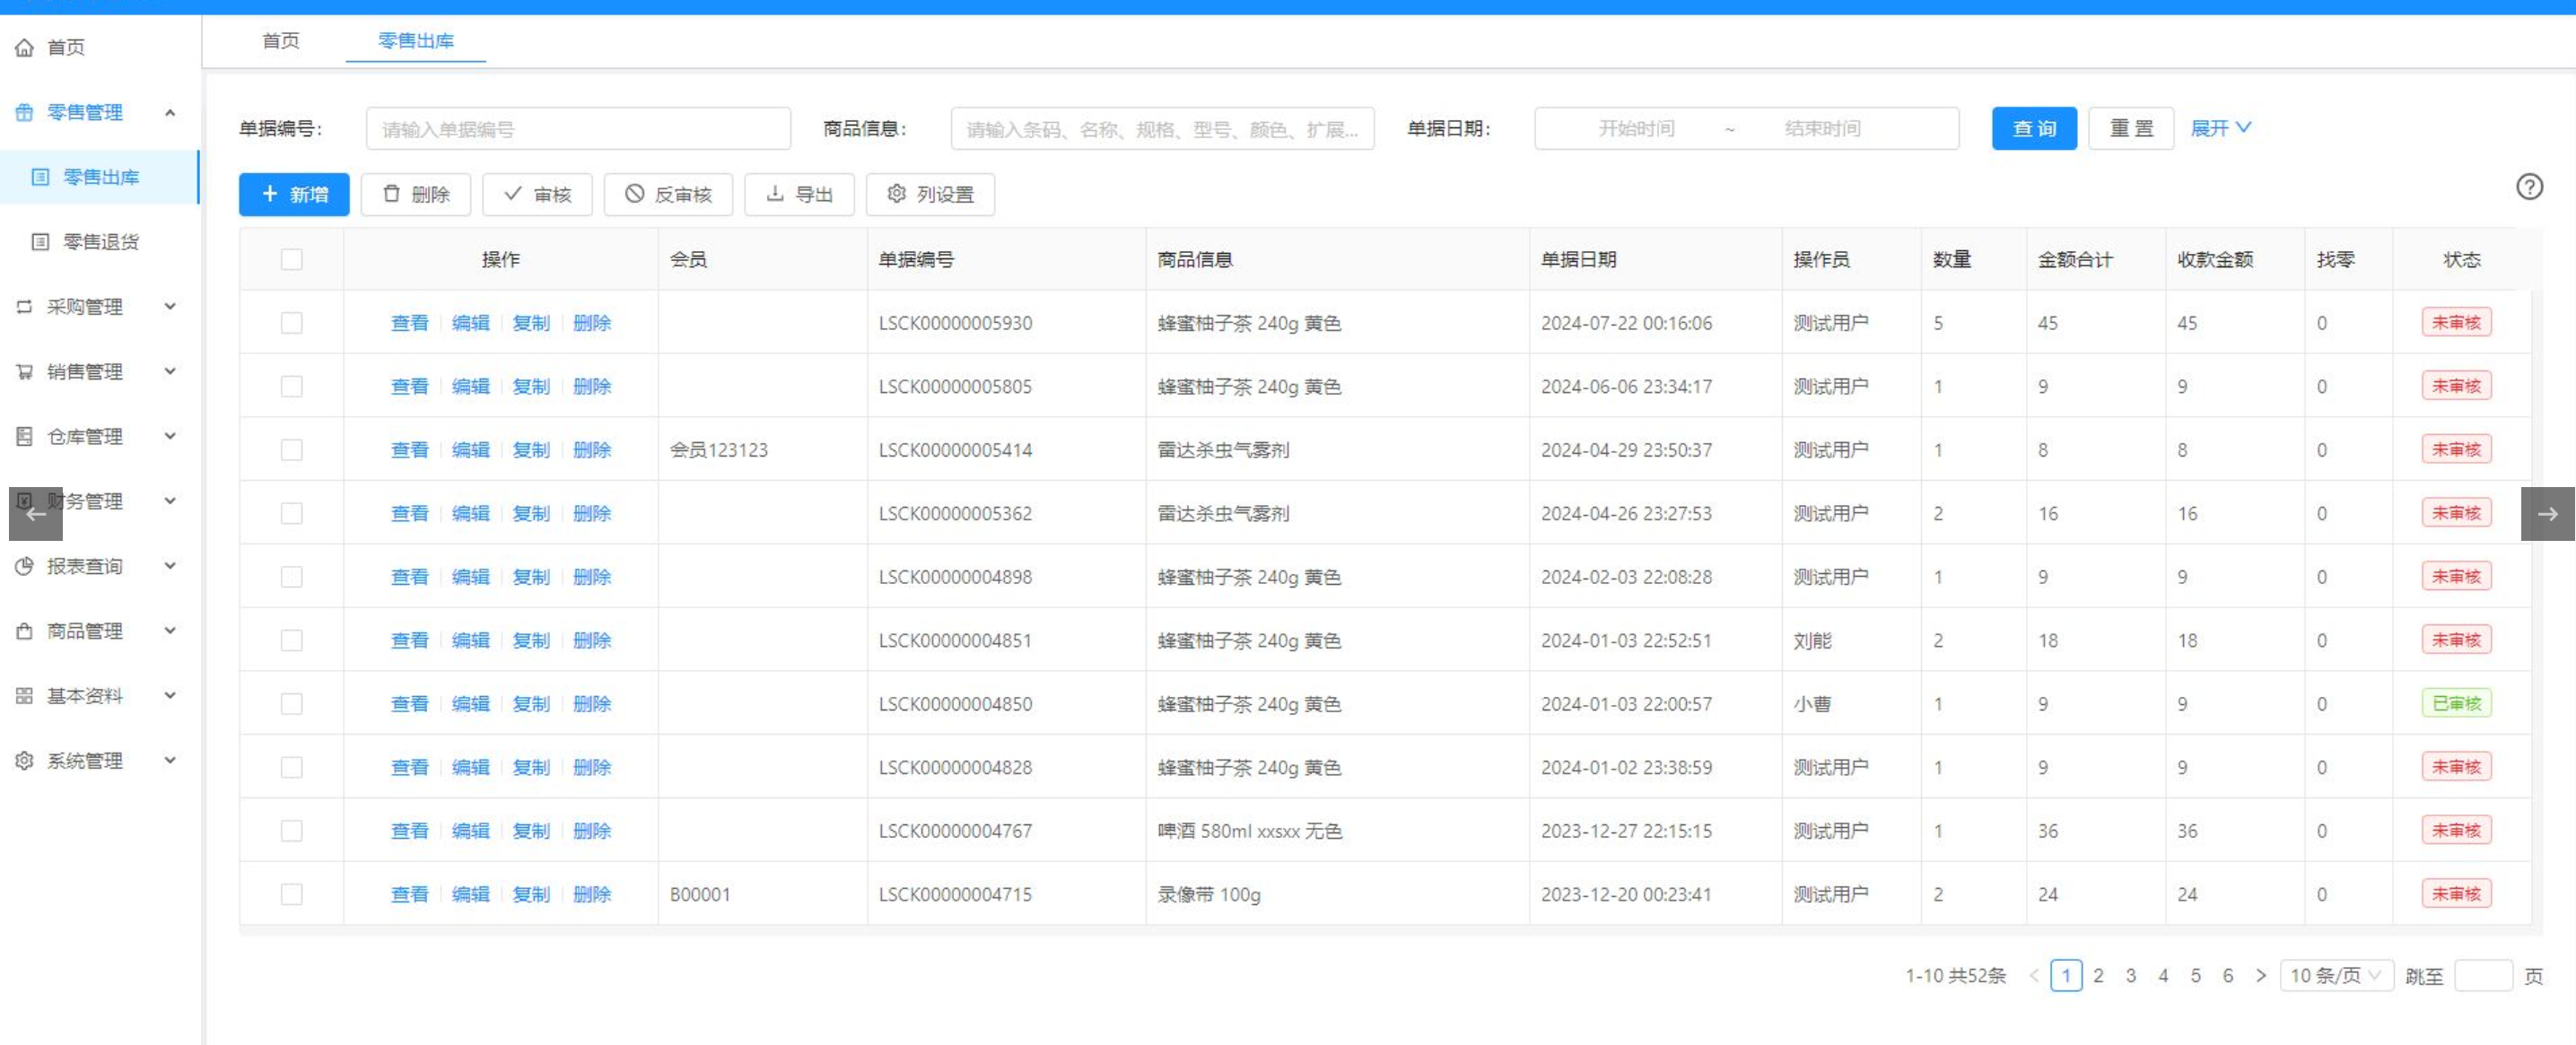Click the purchase management sidebar icon
The height and width of the screenshot is (1045, 2576).
click(x=25, y=307)
